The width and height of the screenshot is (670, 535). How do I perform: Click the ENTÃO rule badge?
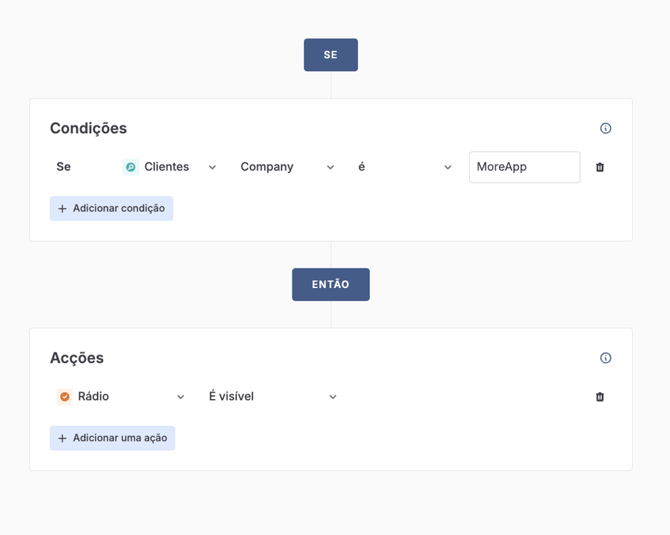(331, 285)
